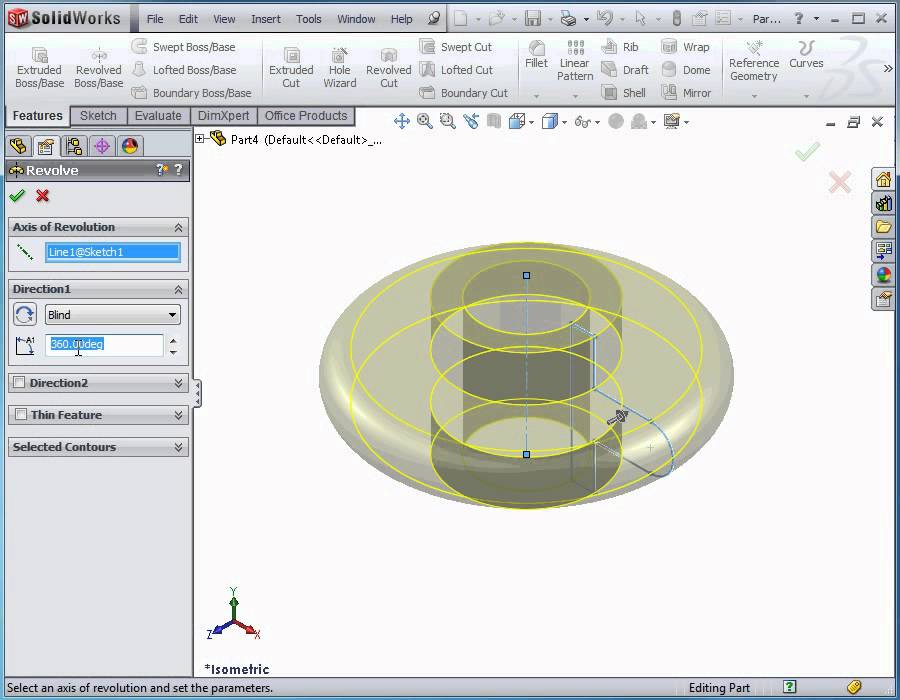
Task: Click the Linear Pattern tool
Action: [575, 61]
